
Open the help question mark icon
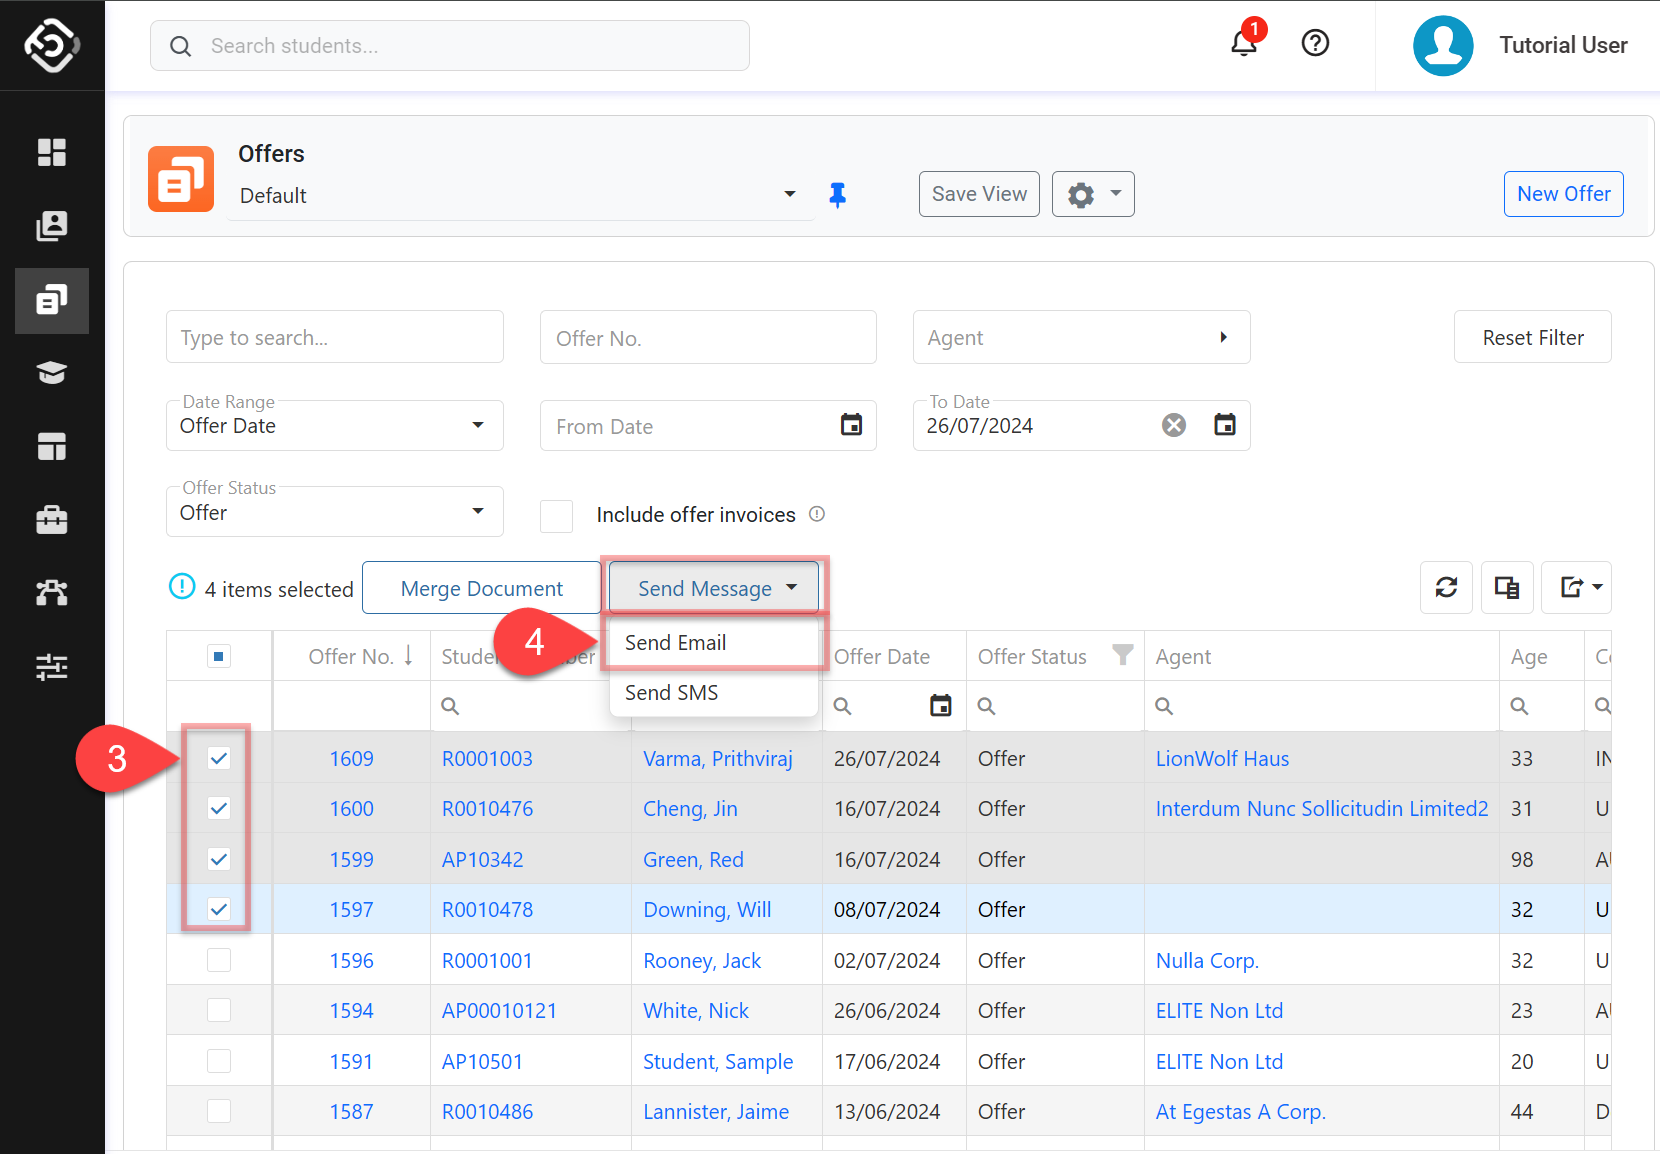[x=1315, y=43]
